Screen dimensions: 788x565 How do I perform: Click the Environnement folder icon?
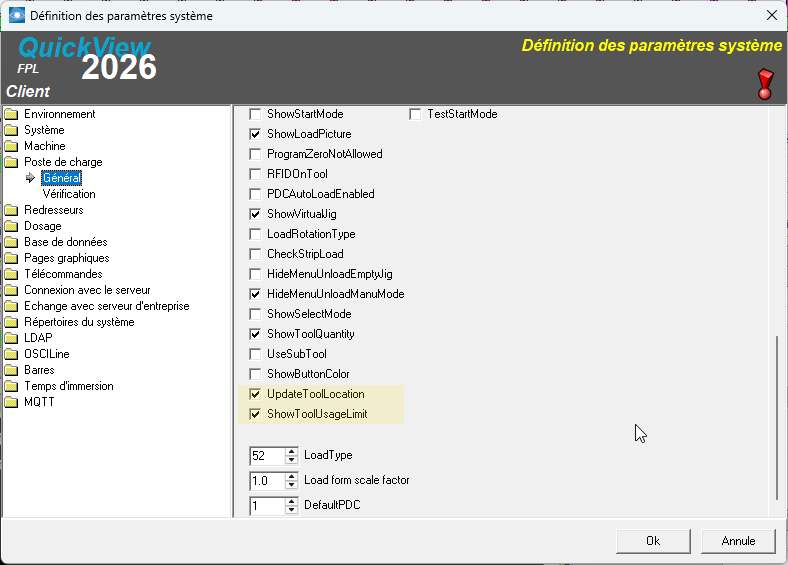[11, 114]
